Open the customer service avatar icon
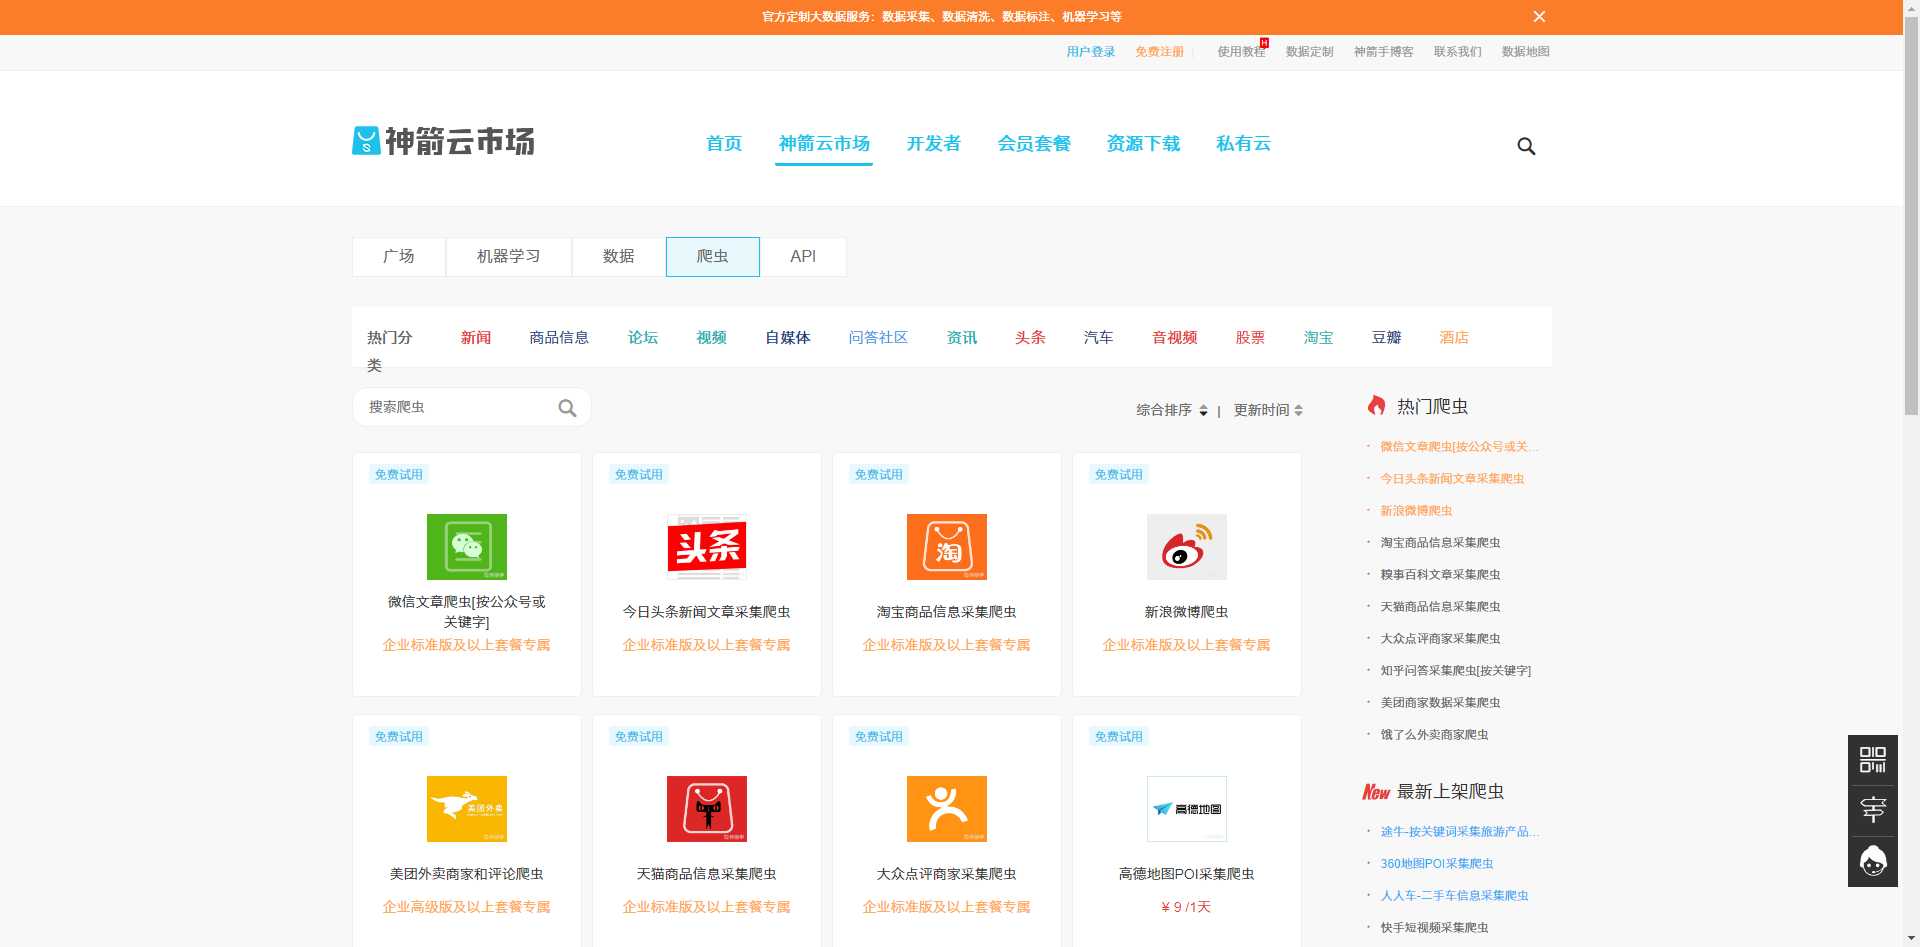The height and width of the screenshot is (947, 1920). [1873, 861]
